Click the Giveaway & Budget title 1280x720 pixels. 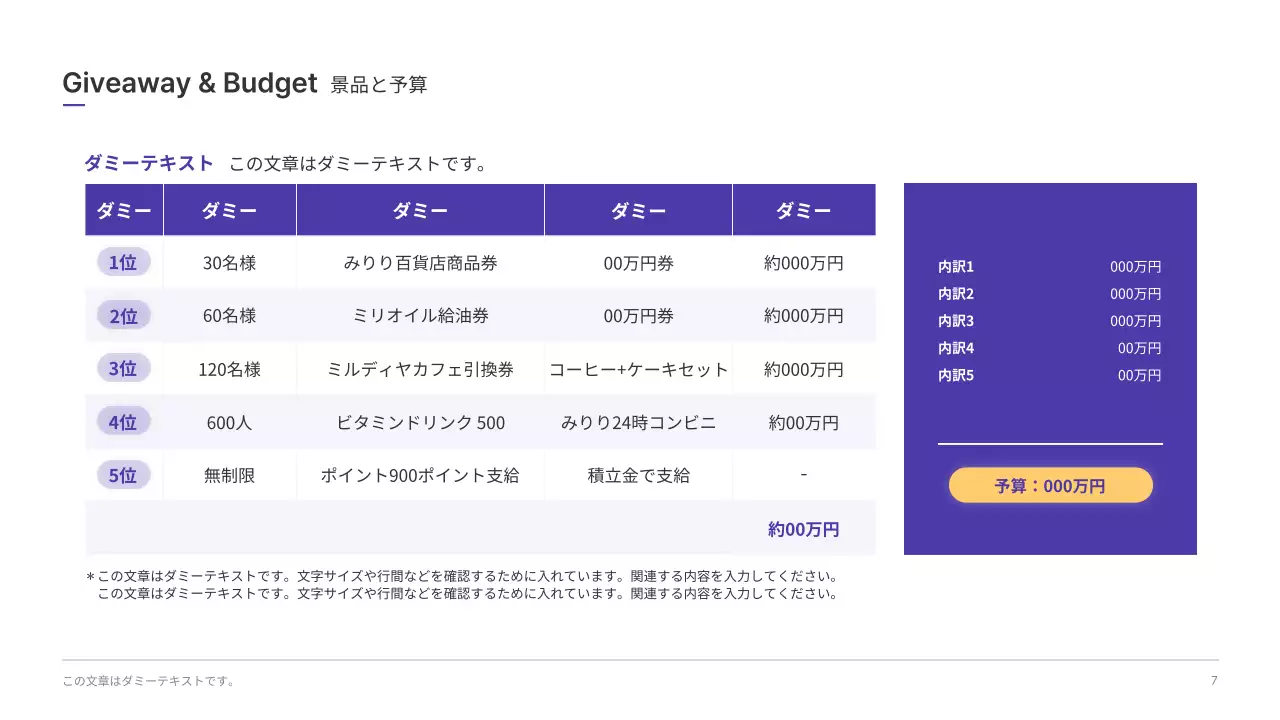(x=189, y=83)
